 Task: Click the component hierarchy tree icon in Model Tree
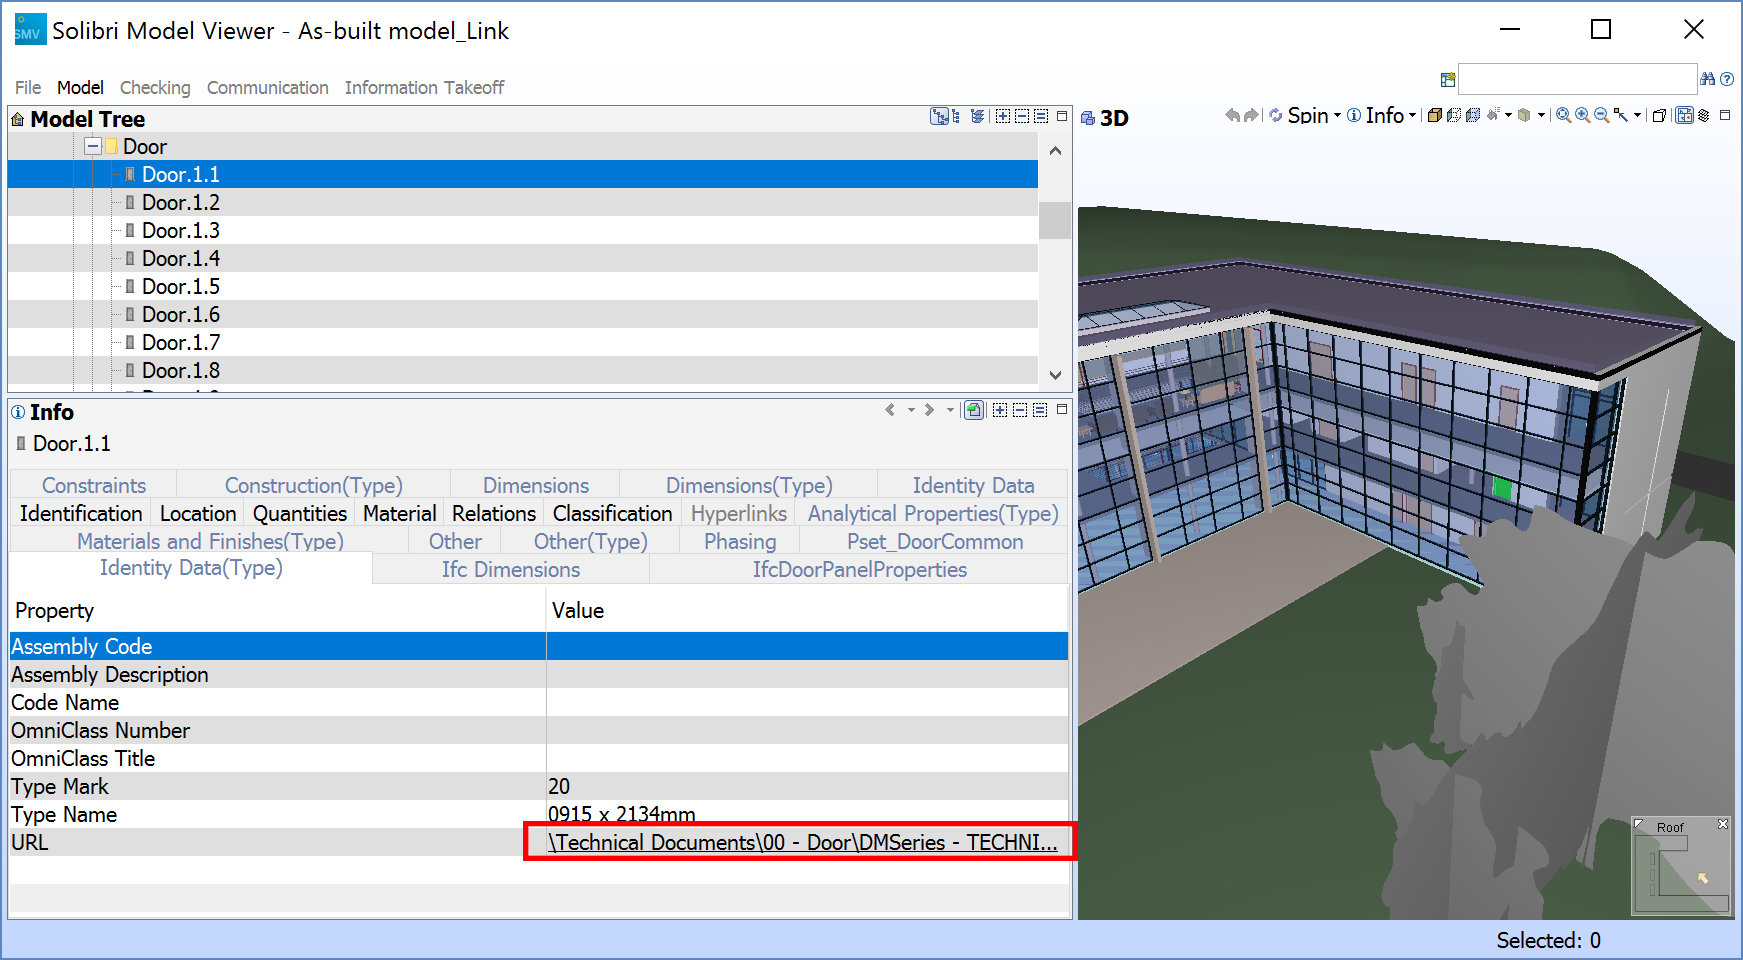956,116
